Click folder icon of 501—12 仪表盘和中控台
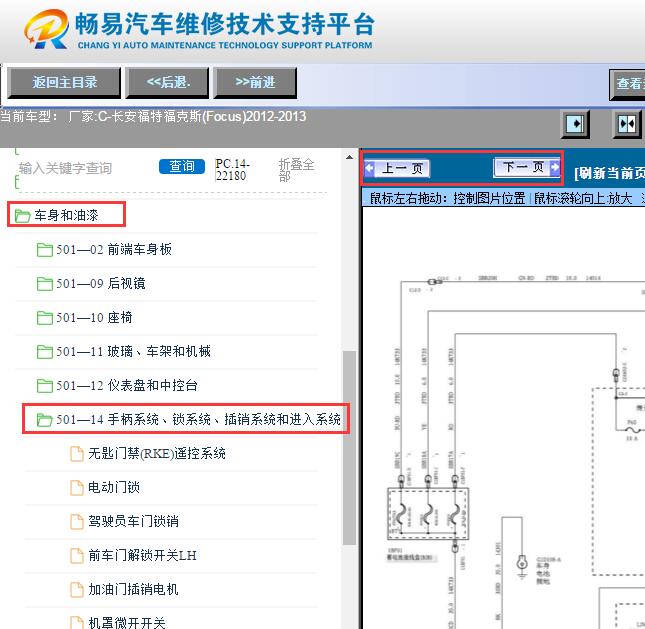The height and width of the screenshot is (629, 645). (x=44, y=386)
